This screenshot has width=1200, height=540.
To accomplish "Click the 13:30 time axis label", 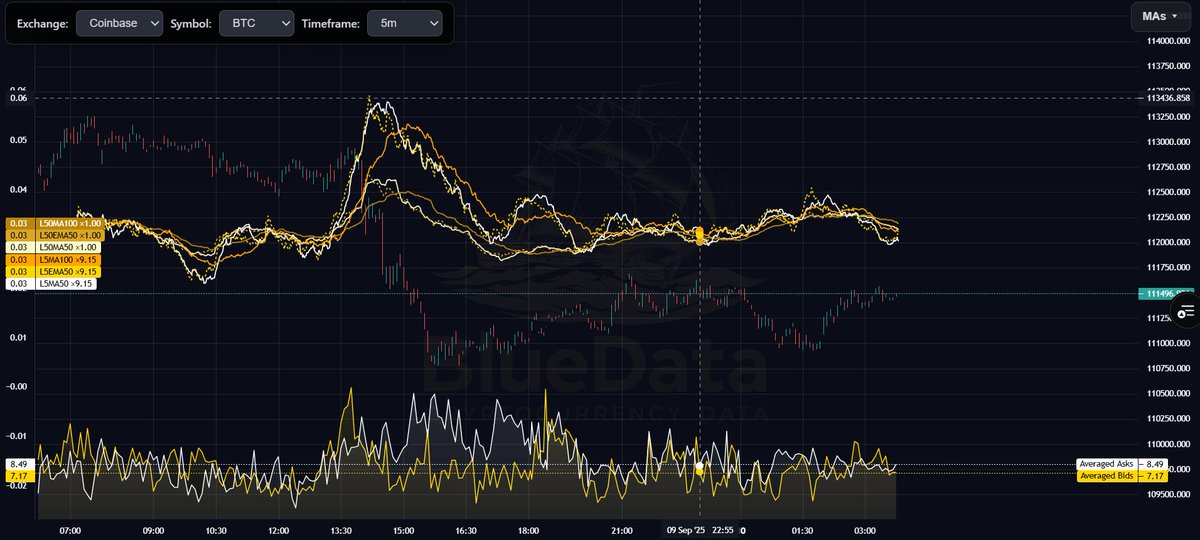I will pos(342,530).
